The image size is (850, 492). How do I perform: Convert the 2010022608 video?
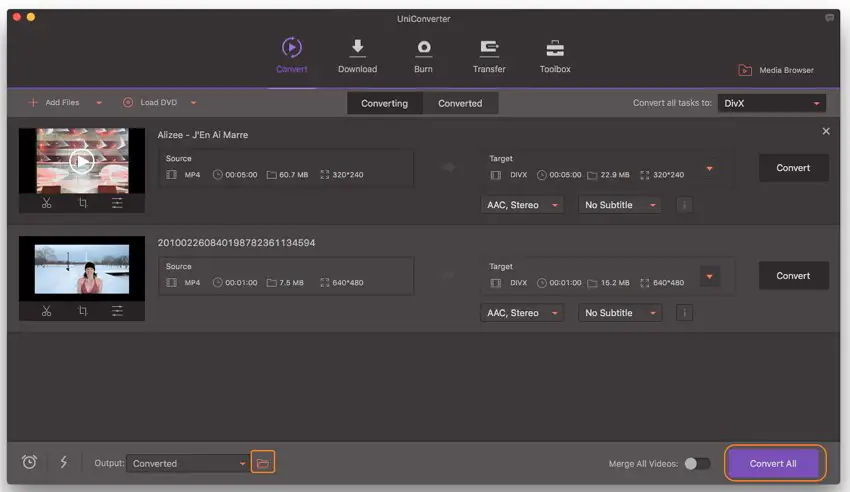click(793, 276)
